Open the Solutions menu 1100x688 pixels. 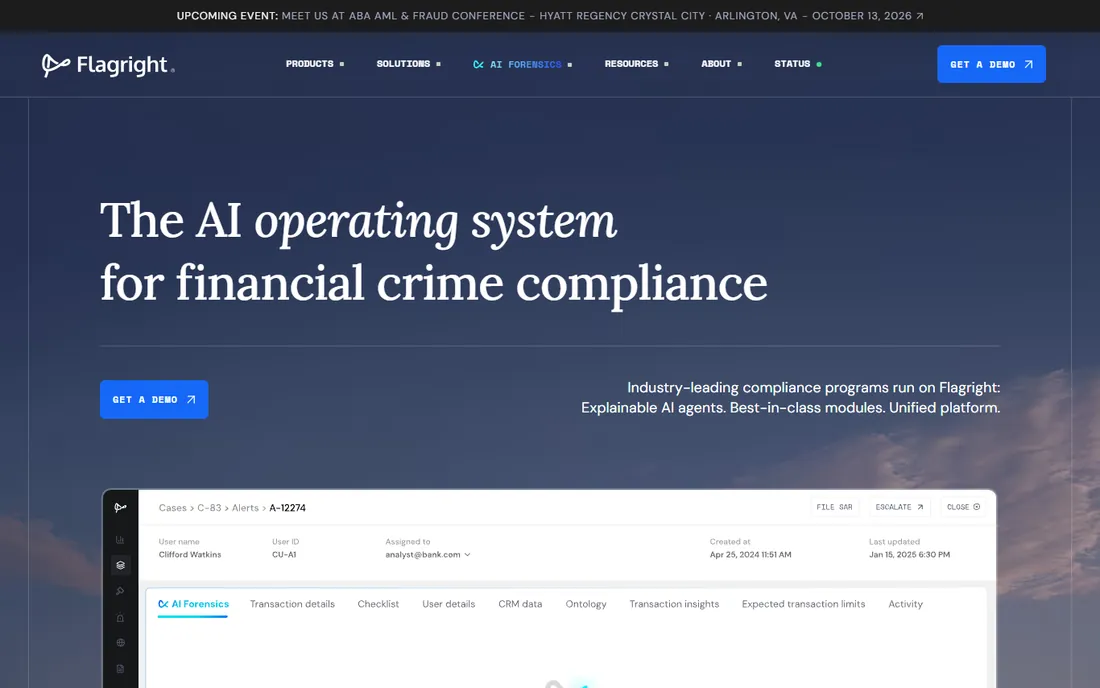(x=408, y=64)
